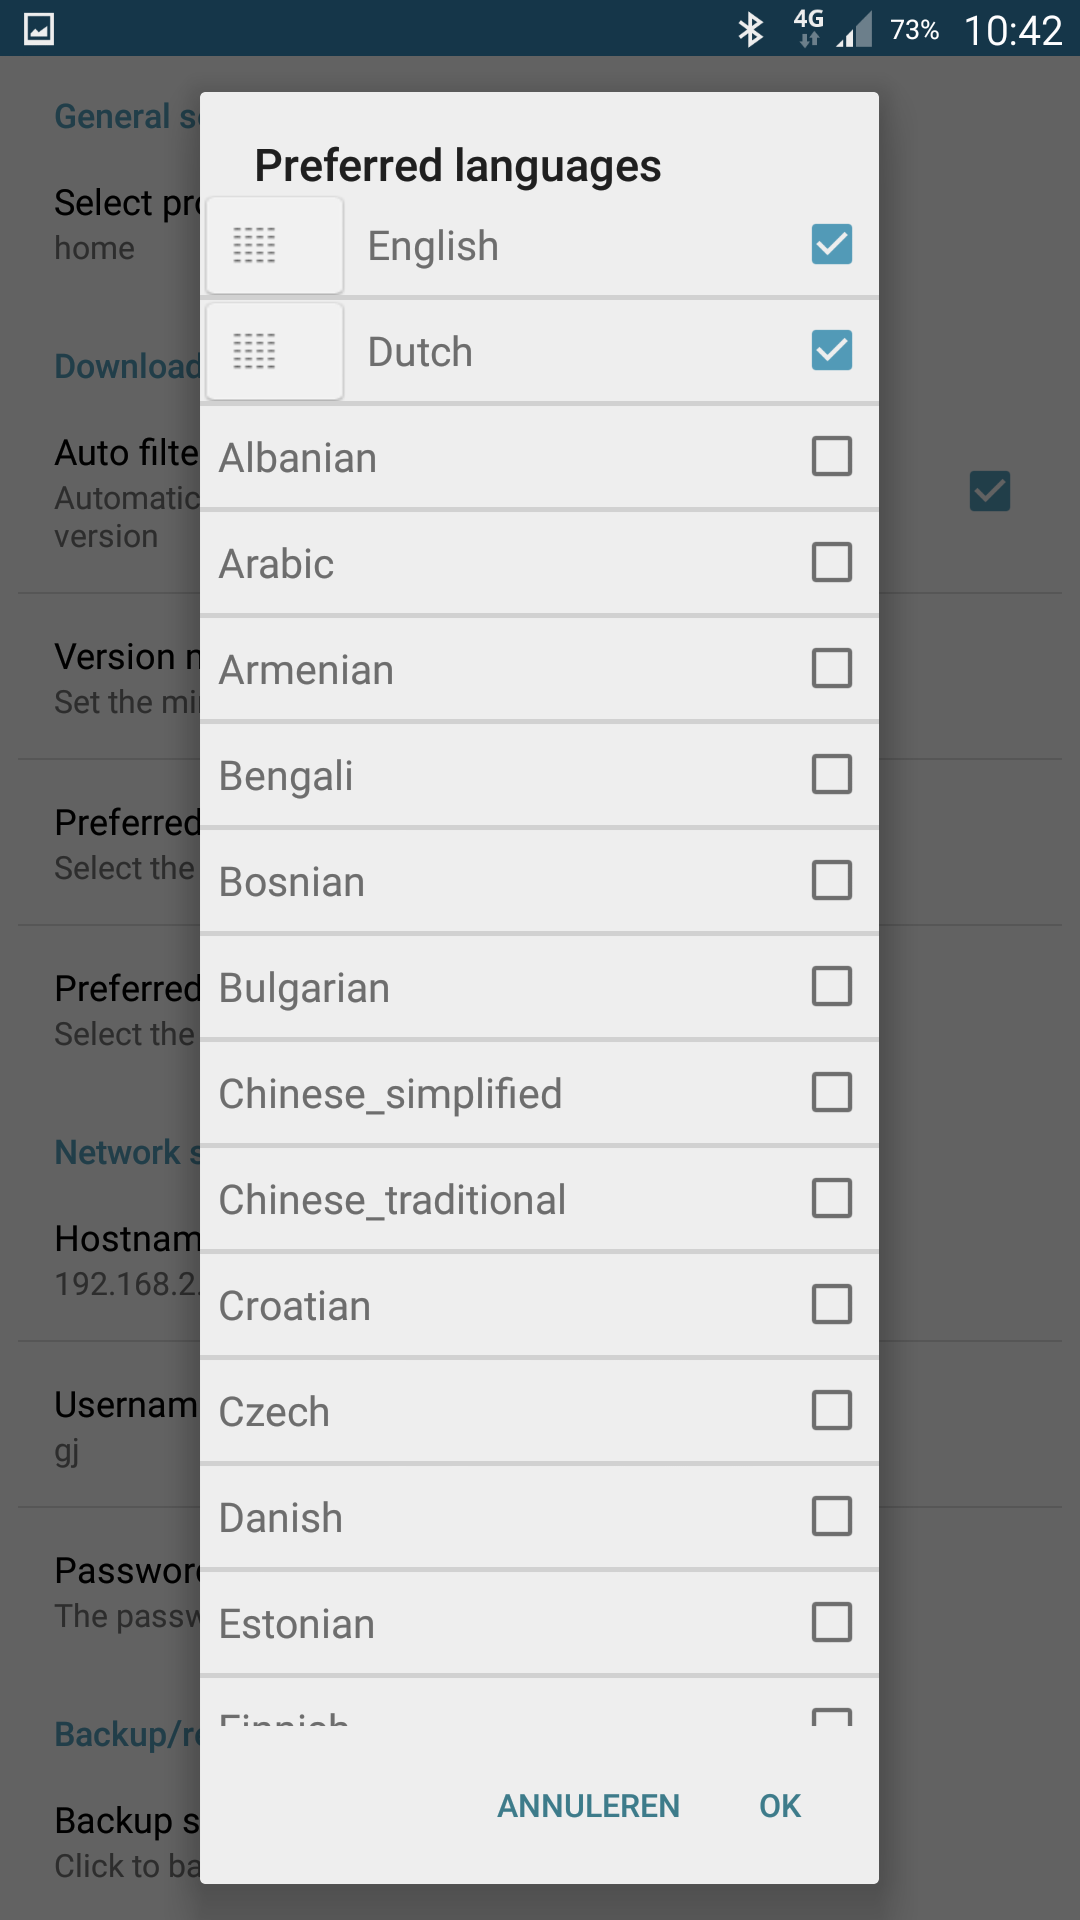Toggle the Auto filter checkbox behind the dialog
The height and width of the screenshot is (1920, 1080).
(x=989, y=491)
